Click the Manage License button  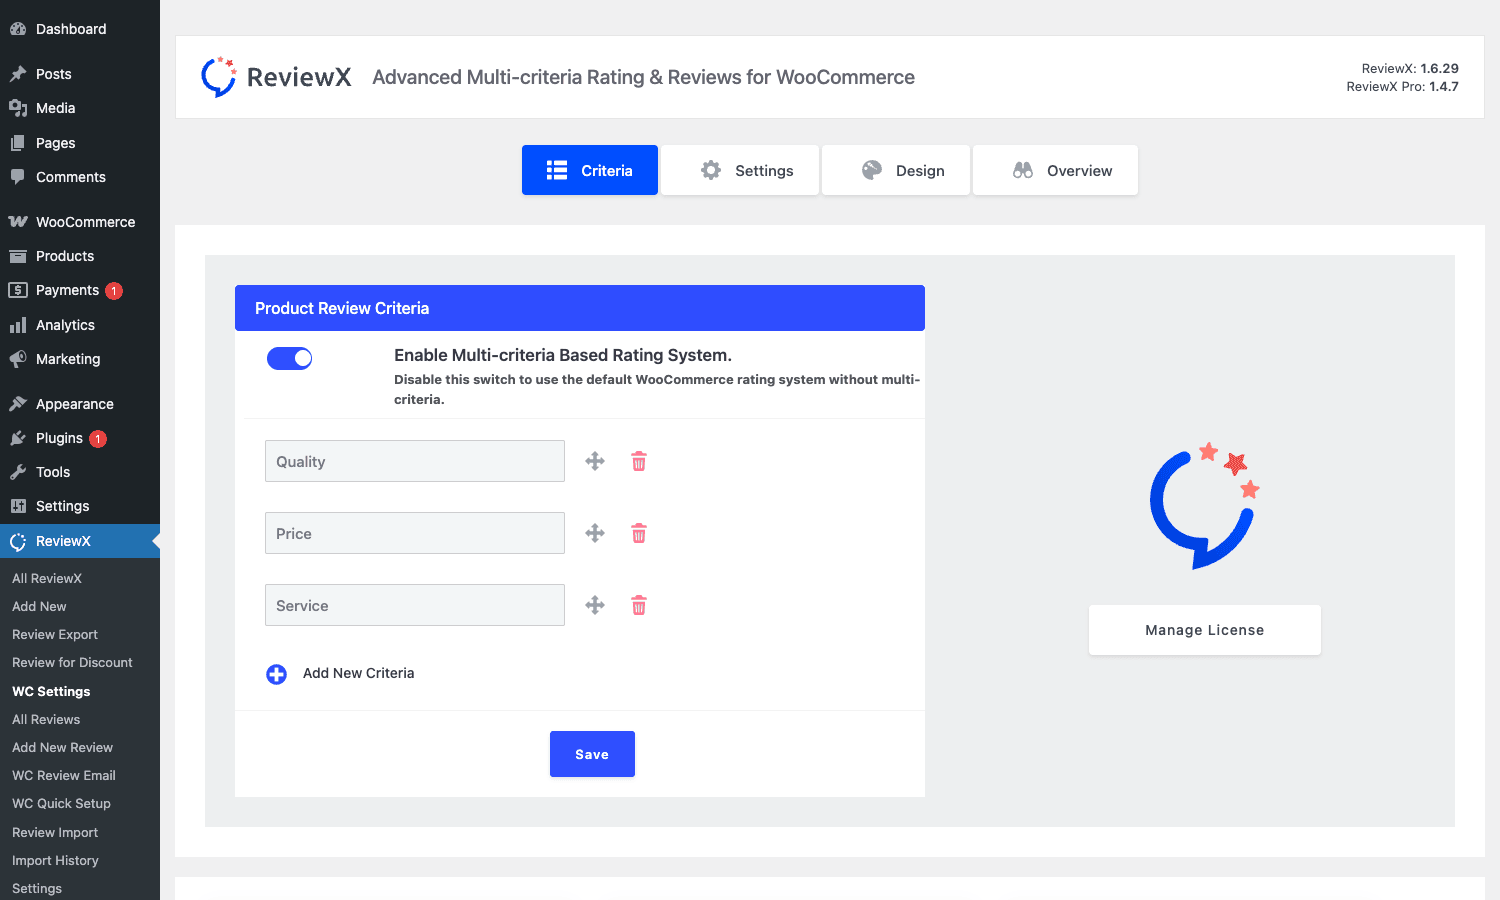click(1205, 630)
